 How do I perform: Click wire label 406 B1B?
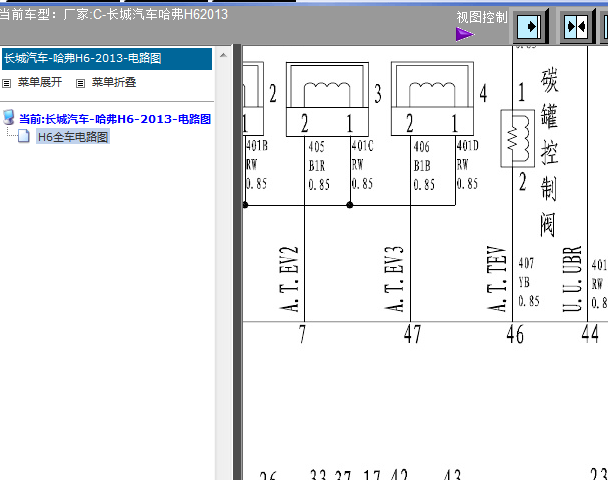pyautogui.click(x=424, y=166)
